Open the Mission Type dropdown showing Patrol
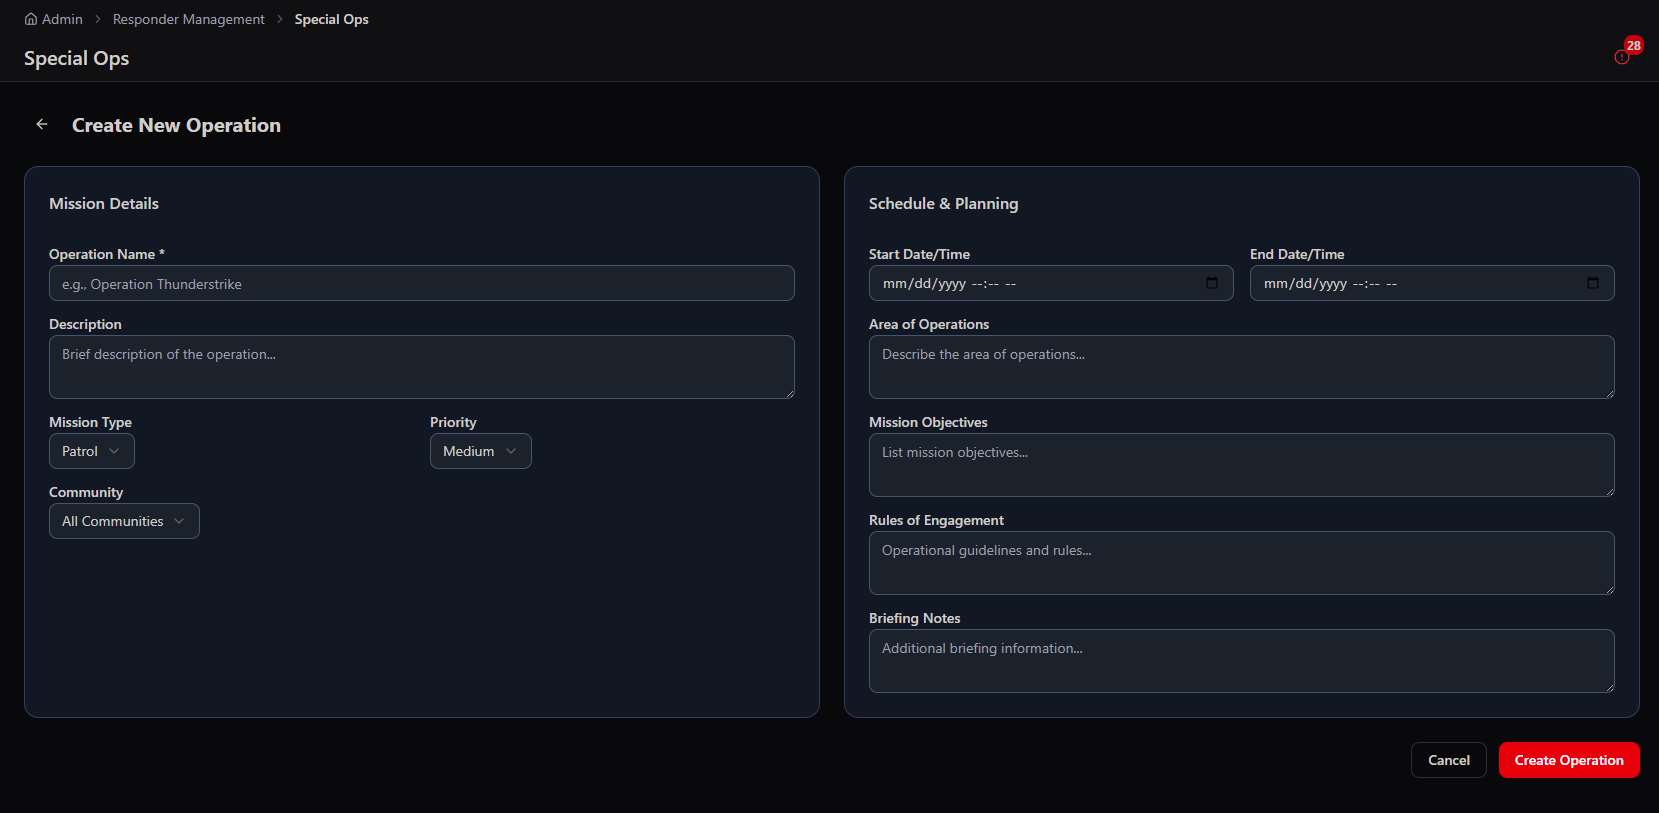This screenshot has width=1659, height=813. 92,451
